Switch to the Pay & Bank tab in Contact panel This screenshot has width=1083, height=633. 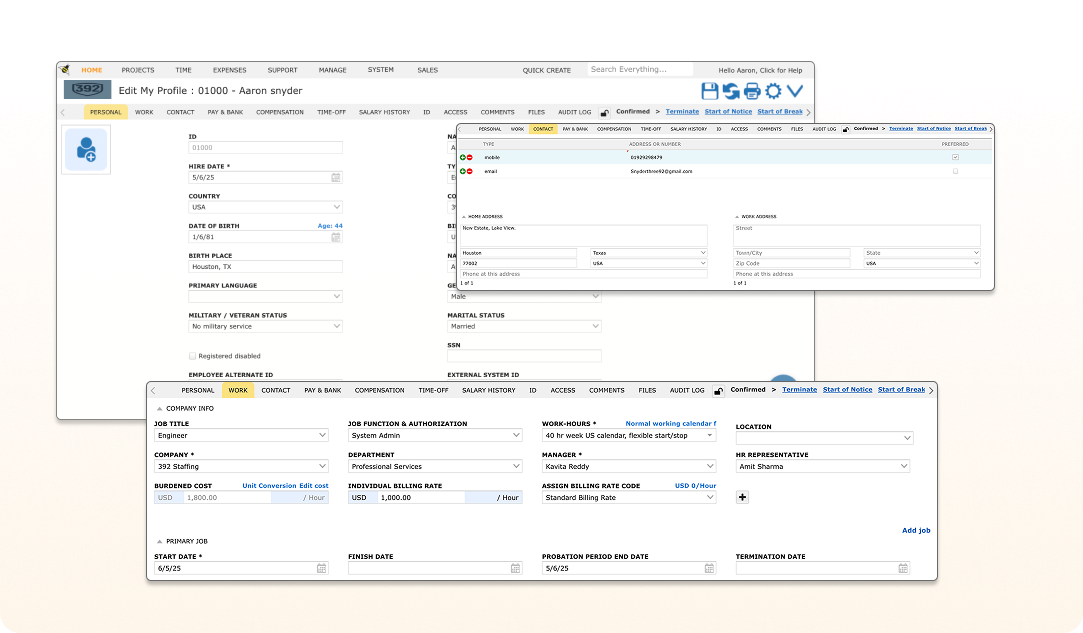point(575,129)
